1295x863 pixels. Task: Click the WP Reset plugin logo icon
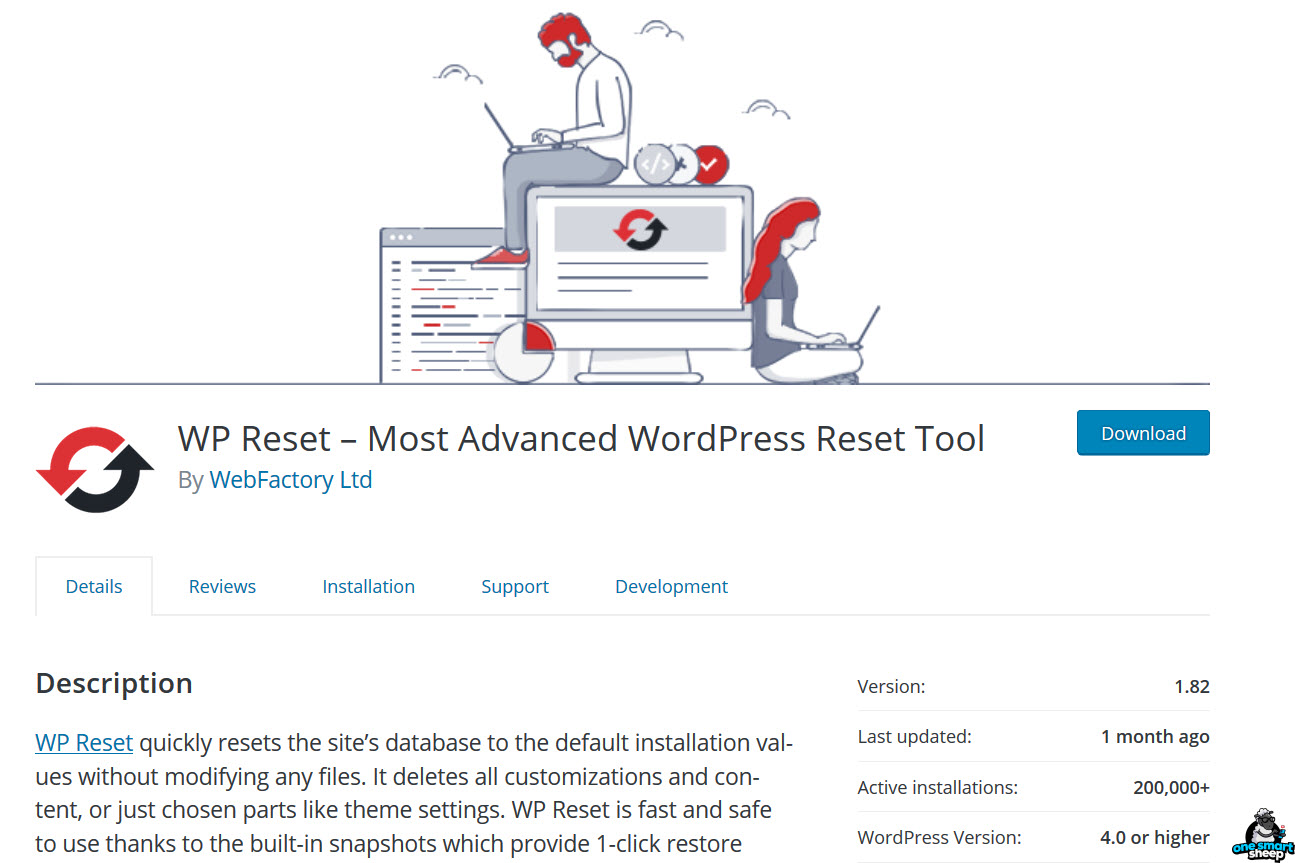tap(95, 470)
